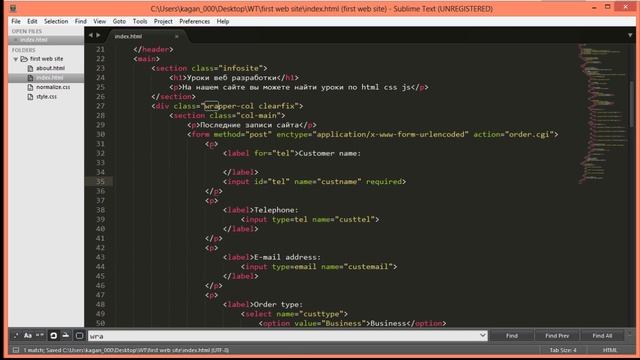Click the first web site folder icon
Image resolution: width=640 pixels, height=360 pixels.
[24, 59]
